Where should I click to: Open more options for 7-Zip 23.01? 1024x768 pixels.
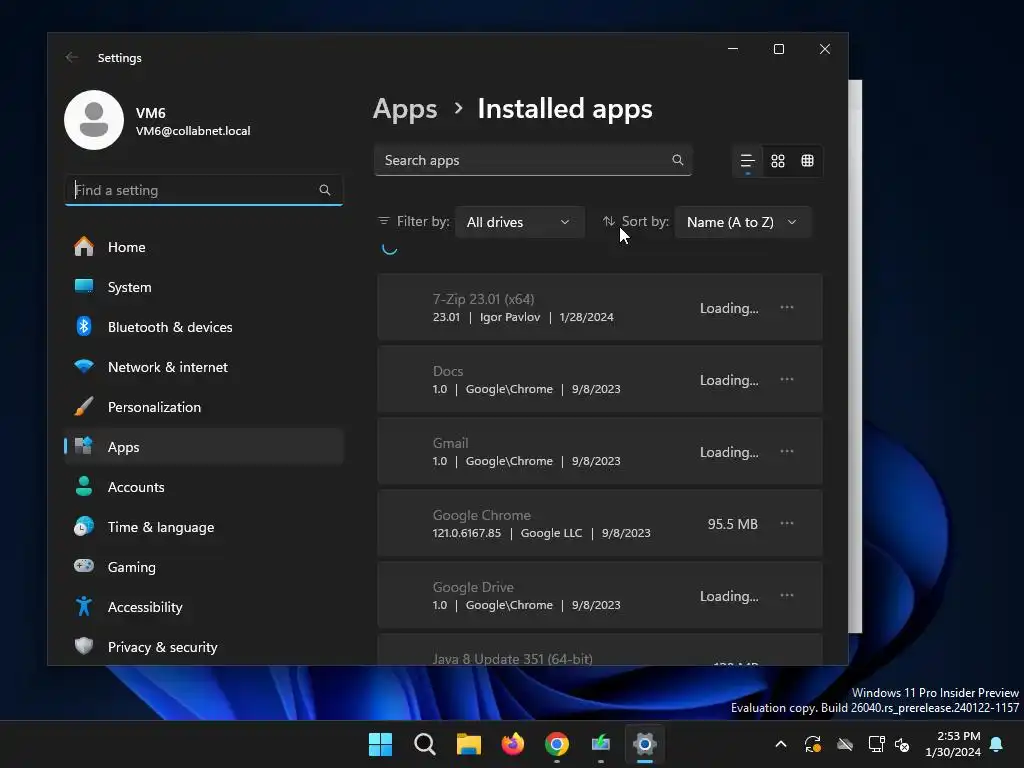coord(787,307)
